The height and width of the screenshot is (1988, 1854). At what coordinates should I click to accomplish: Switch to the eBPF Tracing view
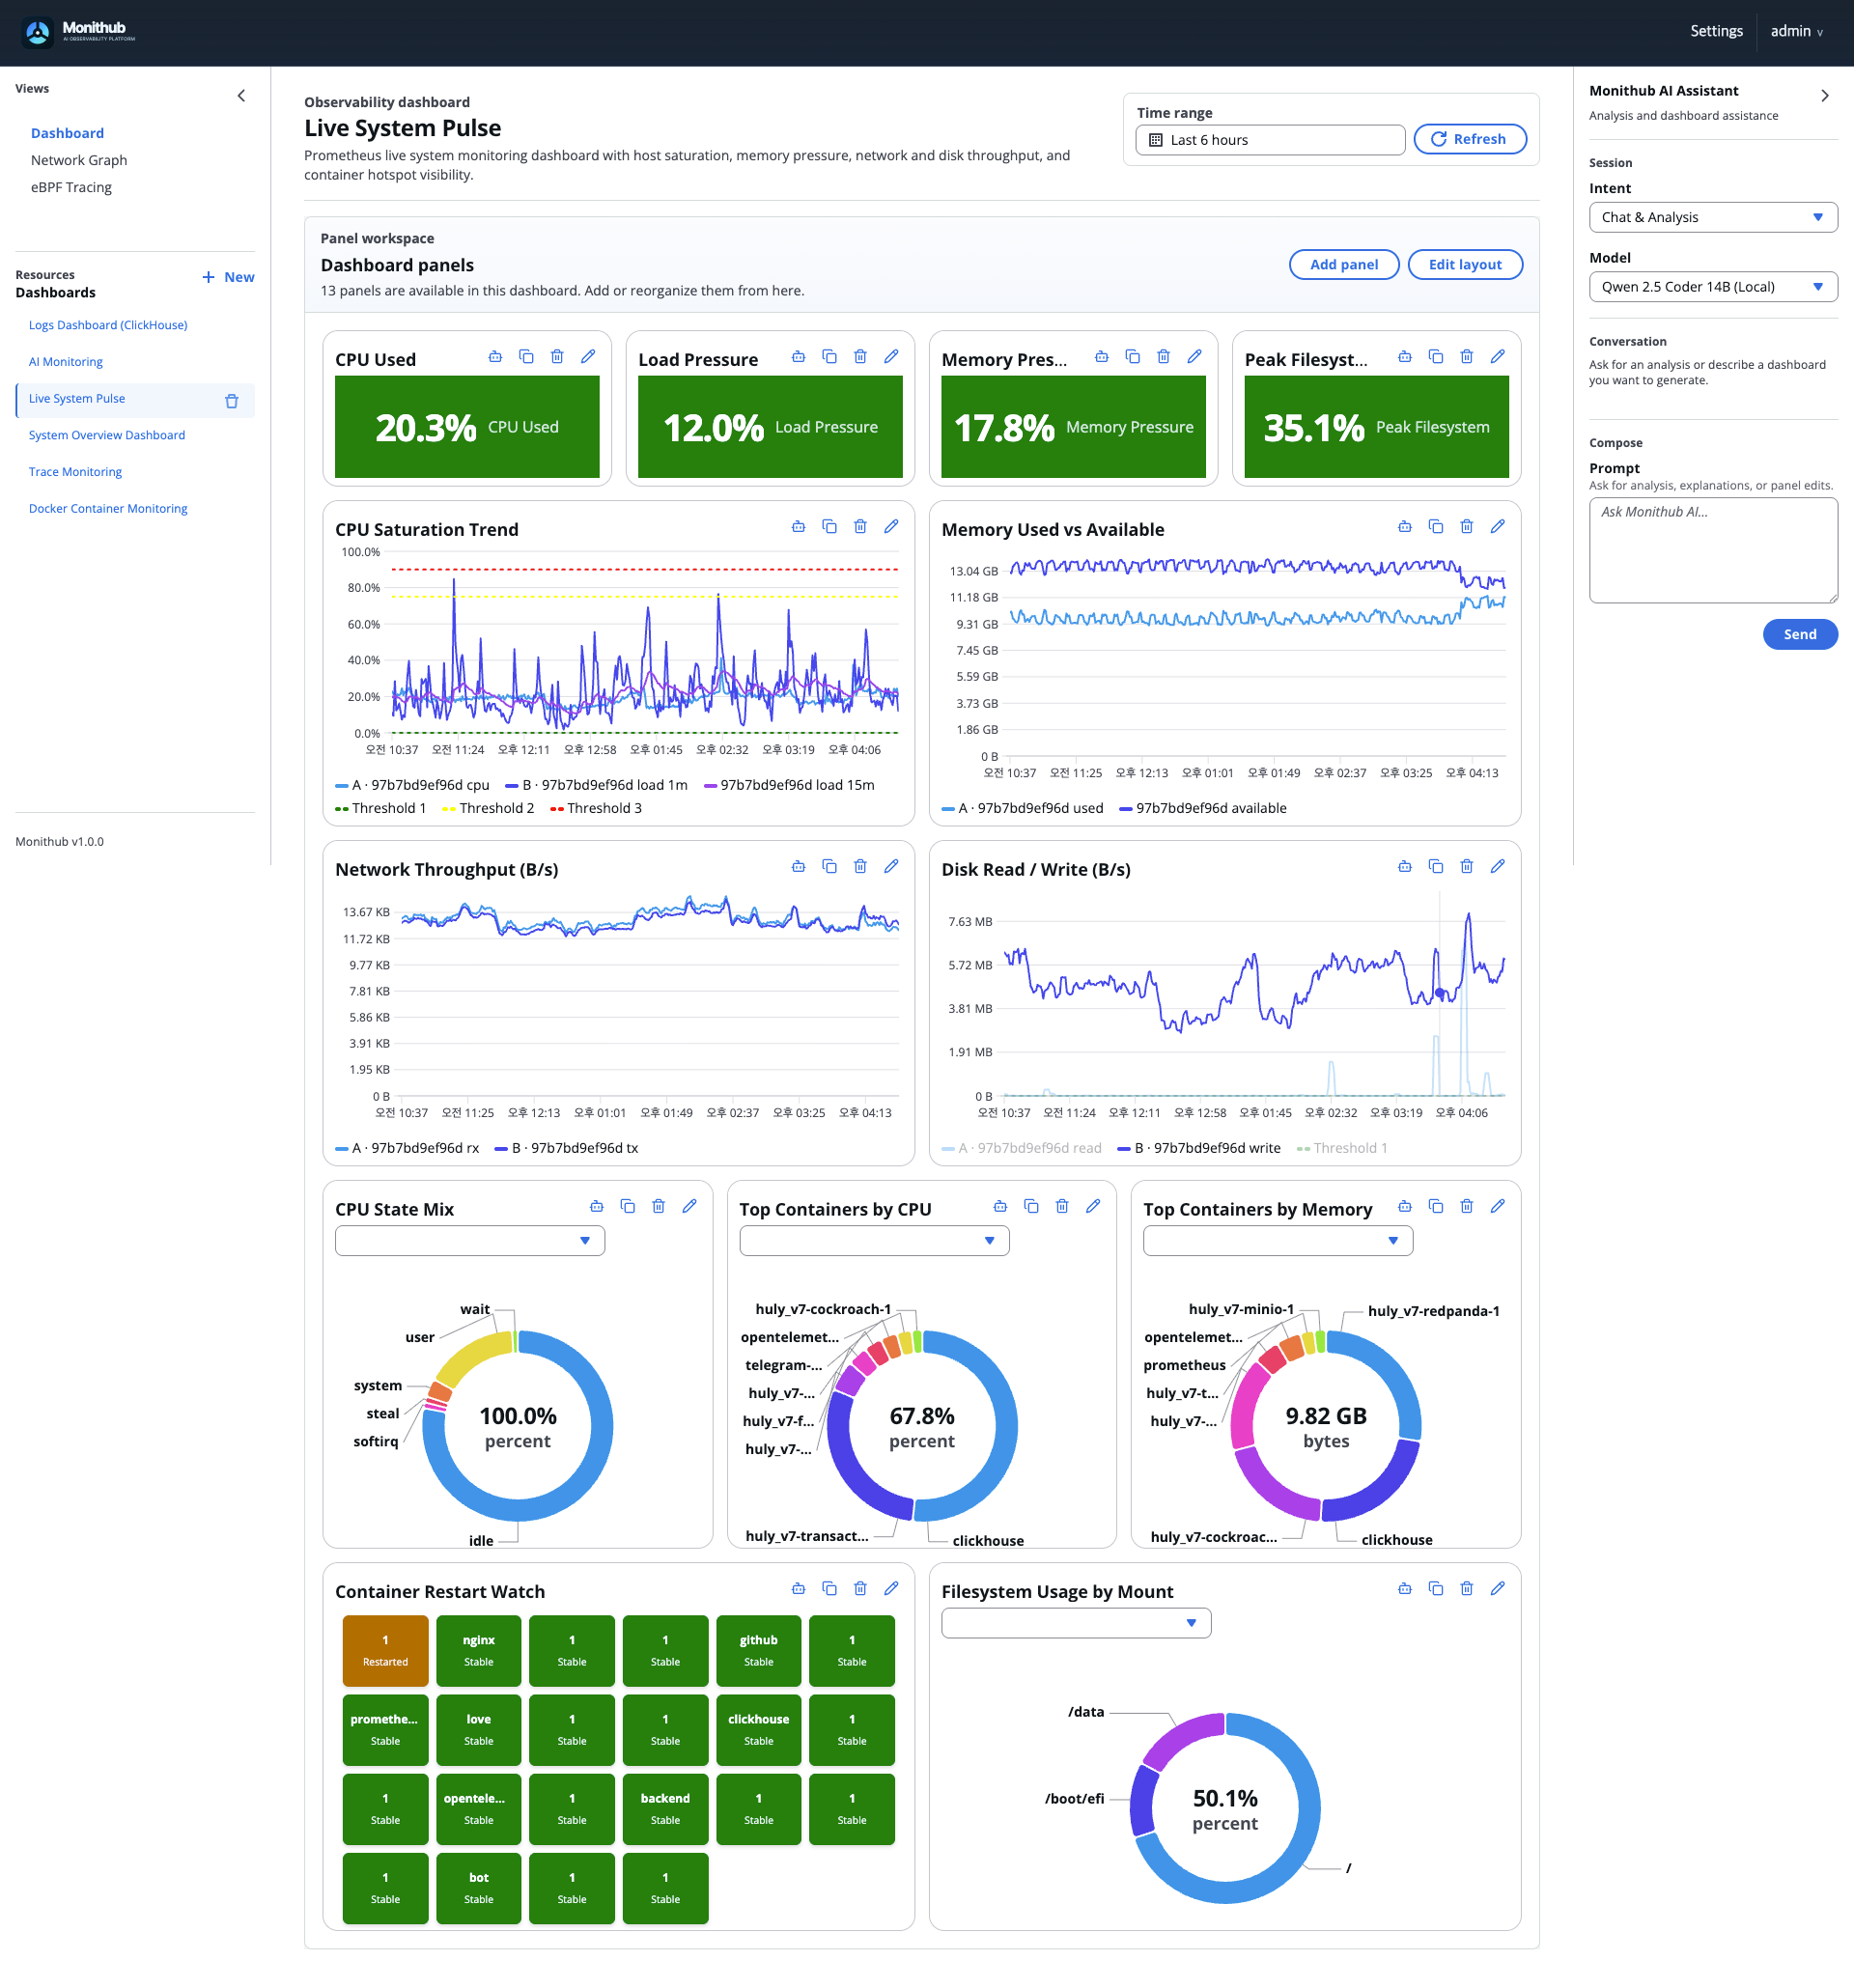pos(71,187)
